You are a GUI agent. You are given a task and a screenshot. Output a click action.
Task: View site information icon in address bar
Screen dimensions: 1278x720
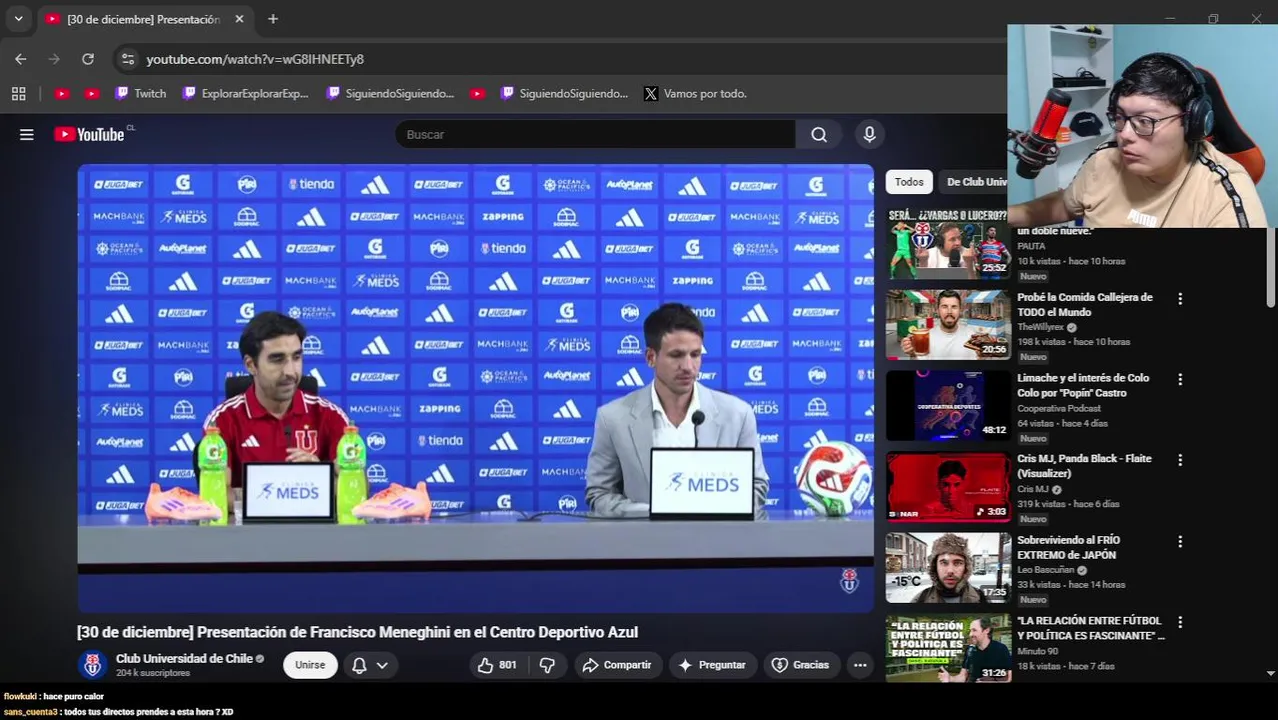[127, 59]
